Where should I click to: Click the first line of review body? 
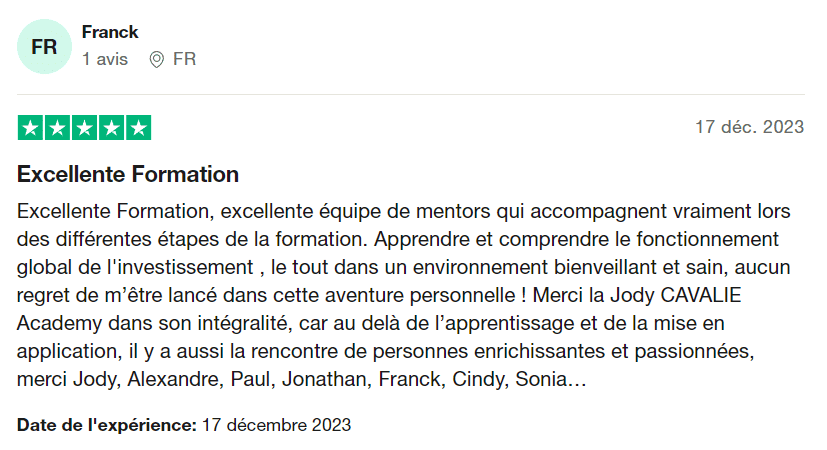click(x=400, y=212)
